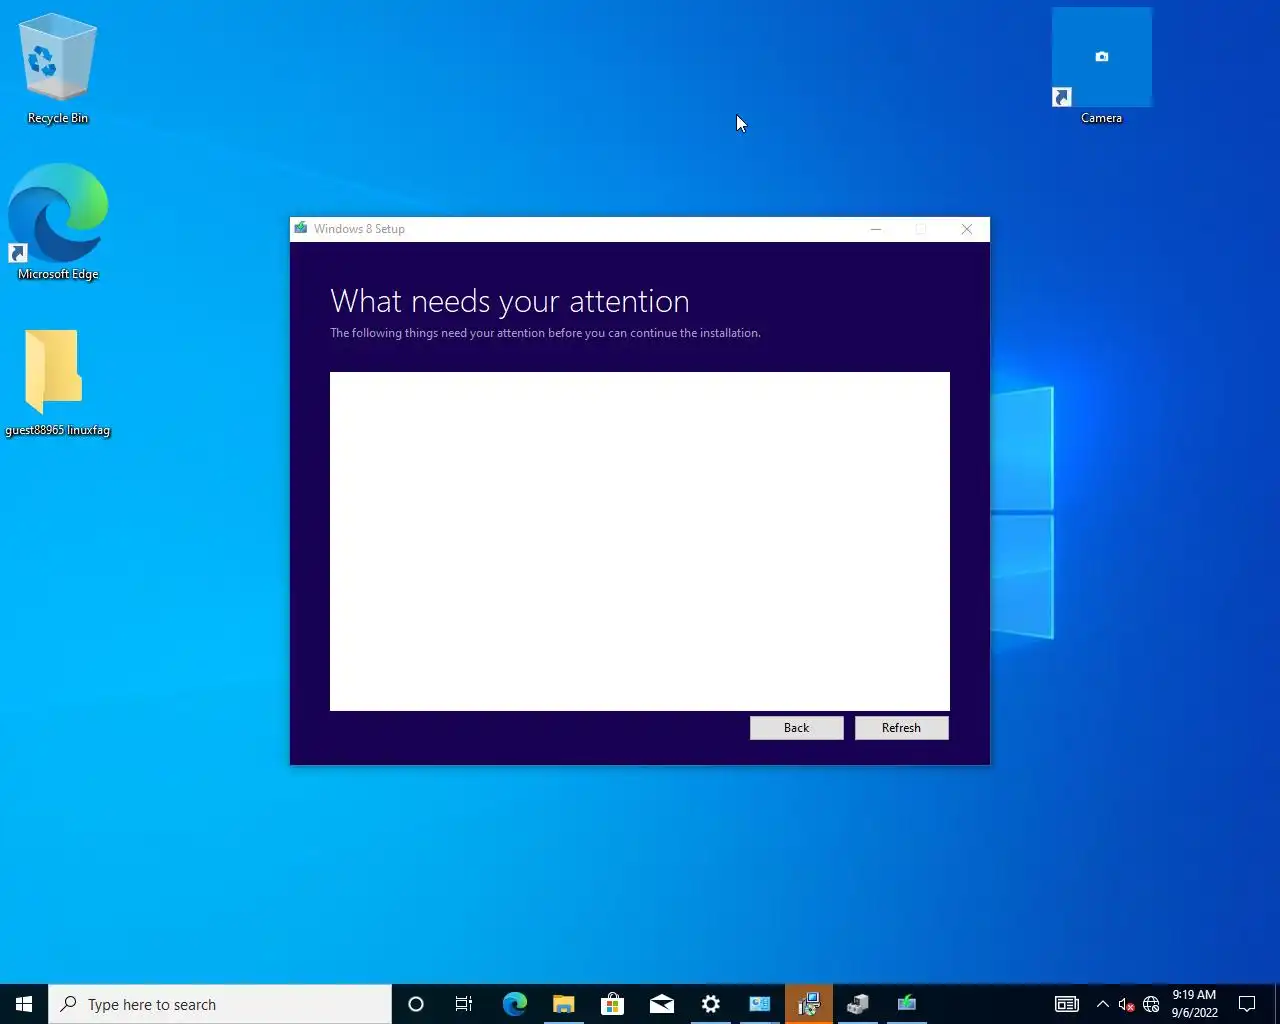Select the guest88965 linuxfag folder
This screenshot has height=1024, width=1280.
point(57,384)
